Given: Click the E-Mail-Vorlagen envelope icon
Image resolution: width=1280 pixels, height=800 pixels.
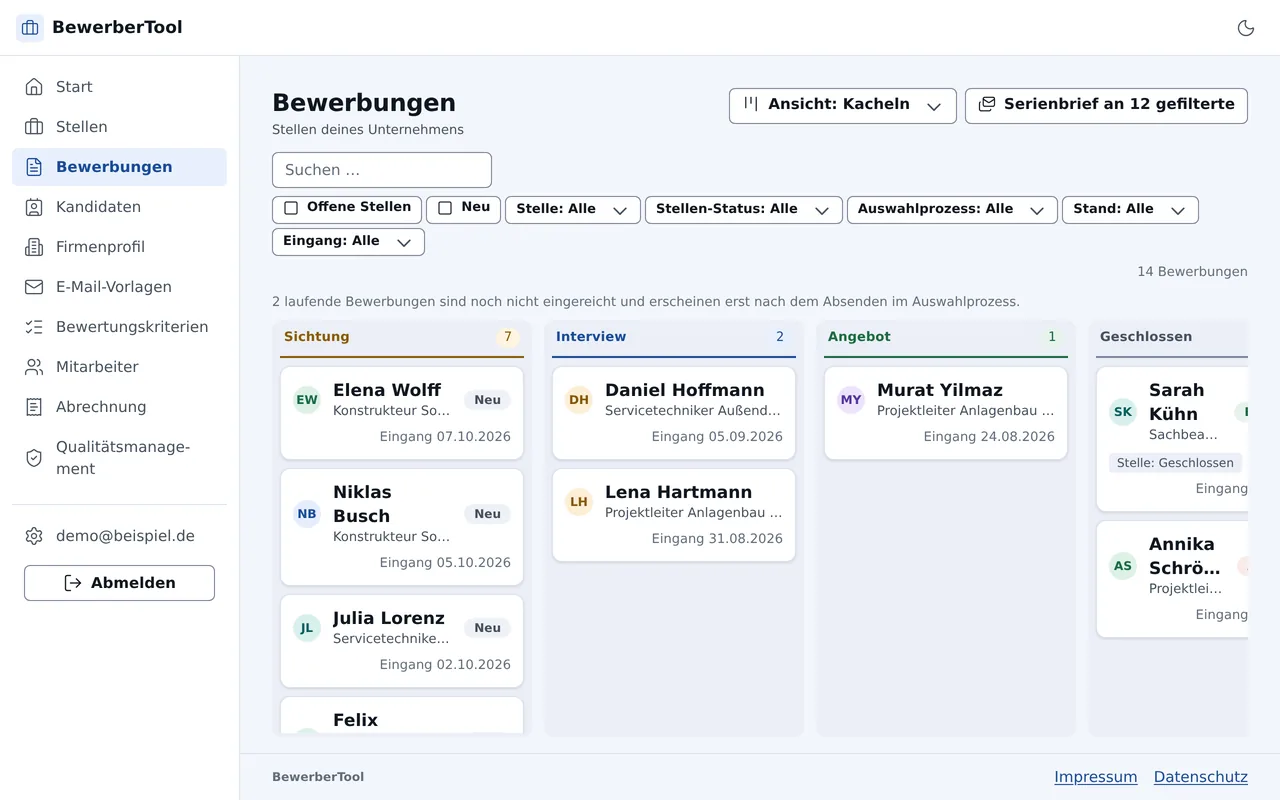Looking at the screenshot, I should click(x=34, y=287).
